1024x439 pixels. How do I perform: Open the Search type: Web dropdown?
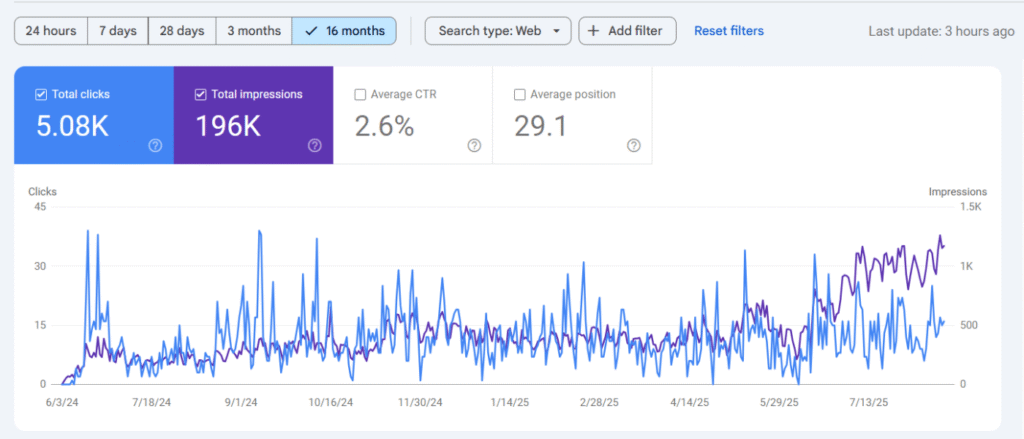tap(498, 31)
